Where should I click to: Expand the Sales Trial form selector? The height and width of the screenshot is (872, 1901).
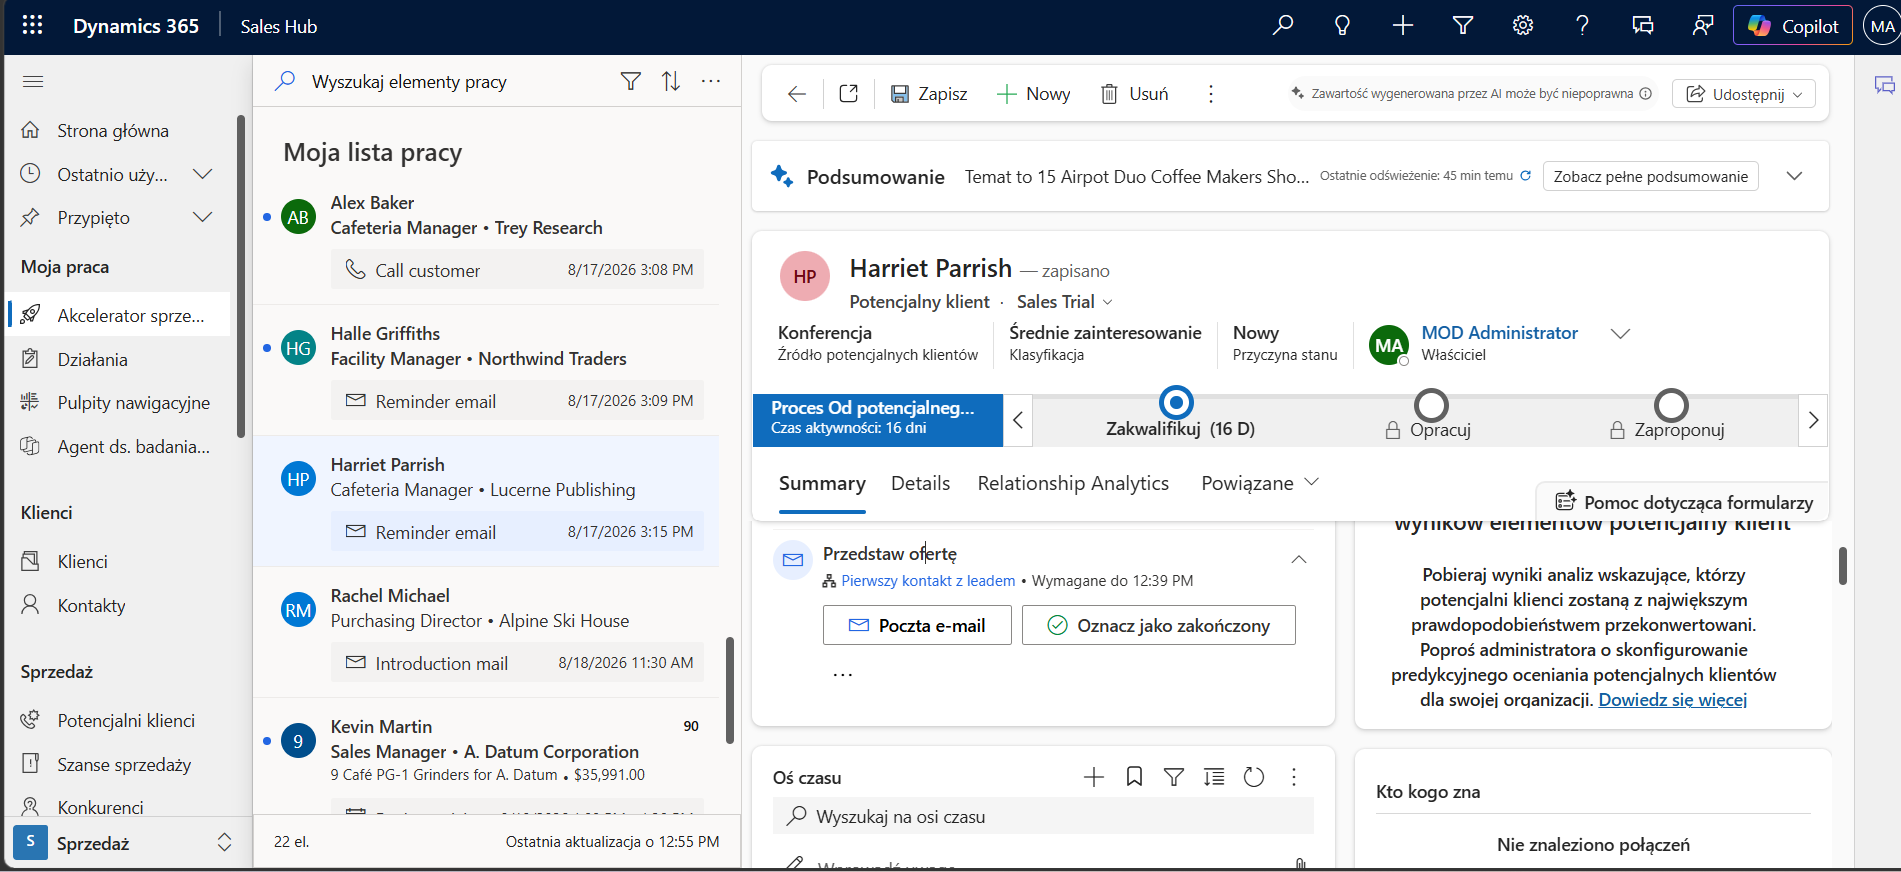[x=1065, y=302]
